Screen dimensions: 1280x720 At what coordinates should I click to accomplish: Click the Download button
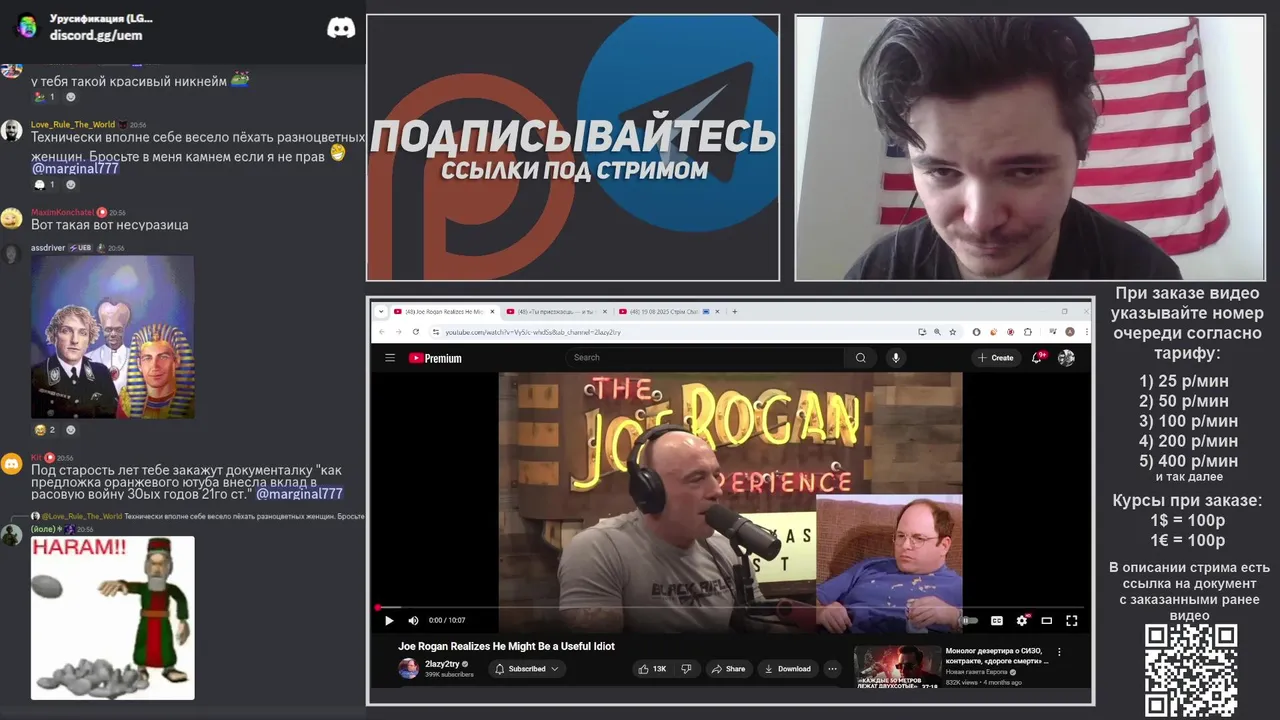click(787, 669)
